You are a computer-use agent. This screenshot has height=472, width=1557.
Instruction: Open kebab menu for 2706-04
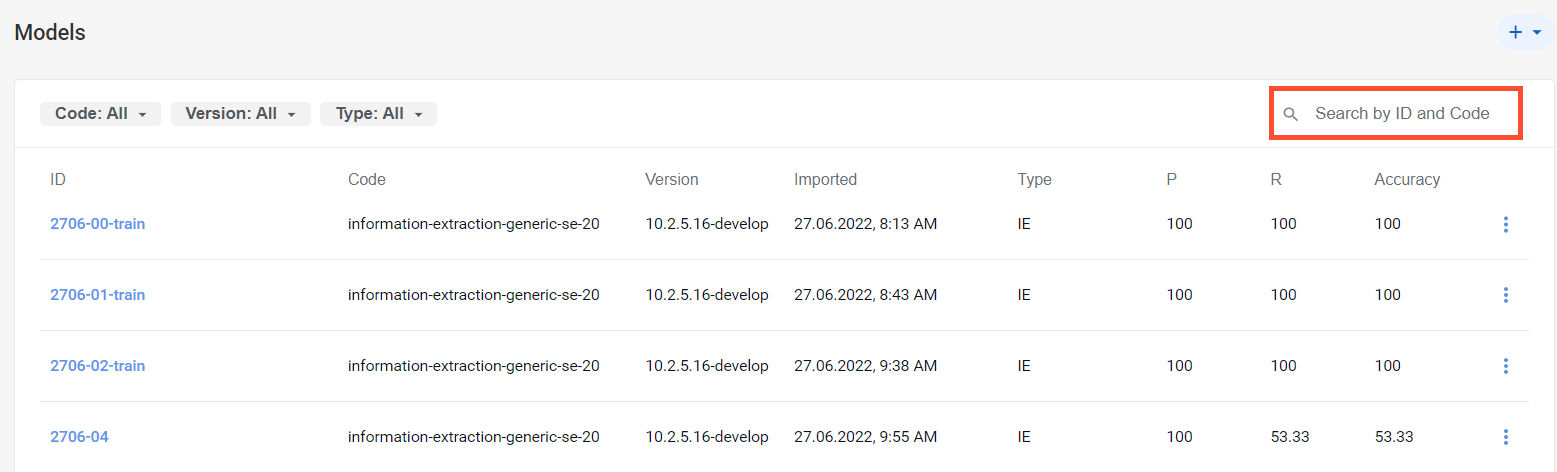click(x=1506, y=437)
